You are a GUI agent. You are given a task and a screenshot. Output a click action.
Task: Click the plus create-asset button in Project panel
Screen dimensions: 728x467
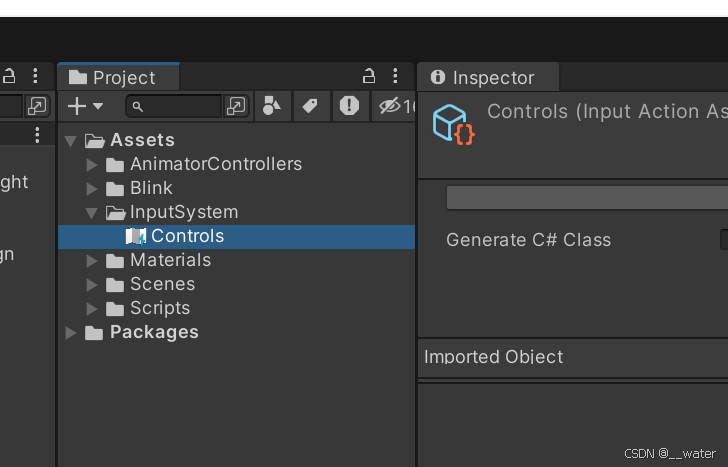tap(77, 106)
